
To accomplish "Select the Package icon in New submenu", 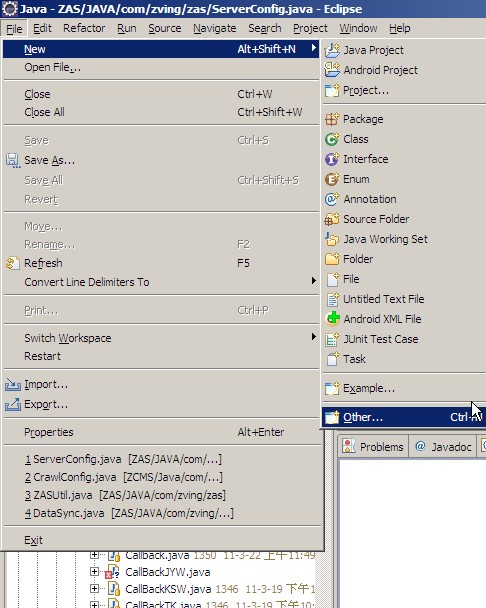I will [x=332, y=119].
